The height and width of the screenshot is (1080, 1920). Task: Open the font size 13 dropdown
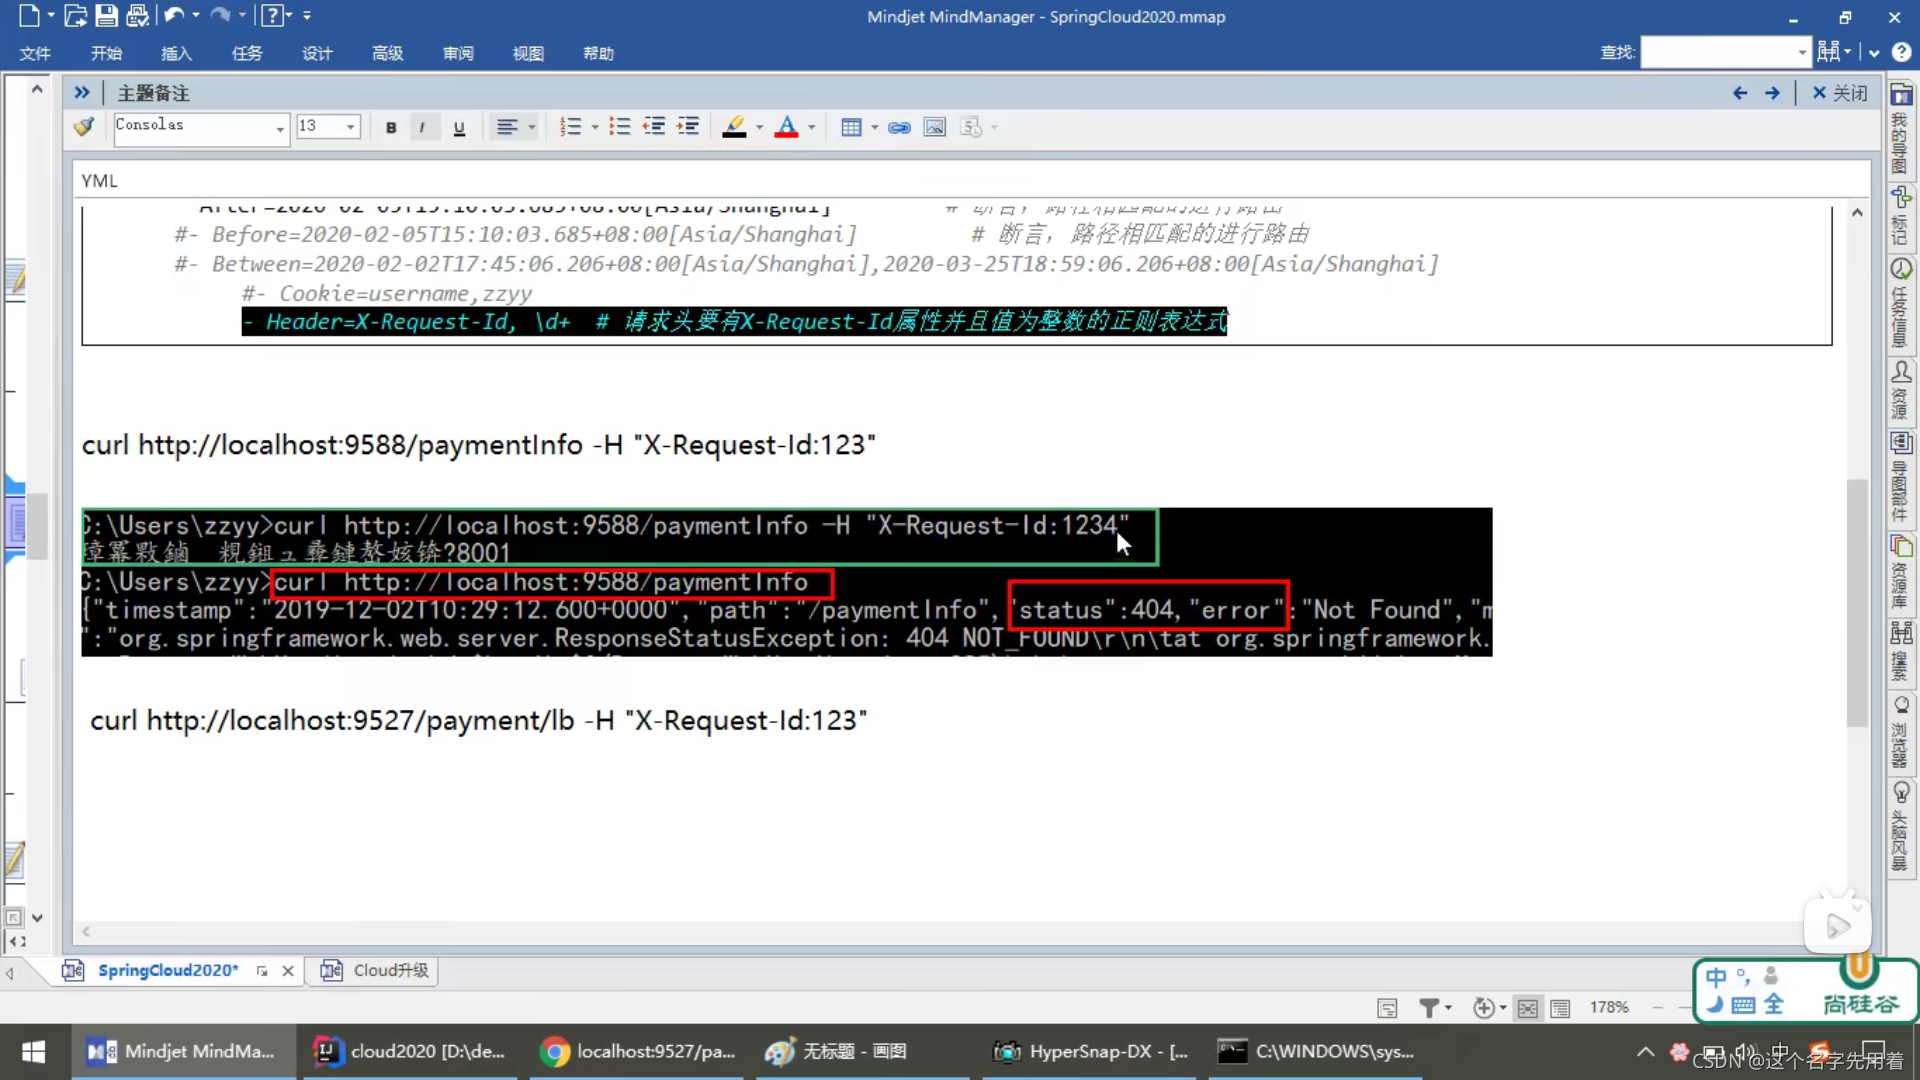[x=350, y=127]
